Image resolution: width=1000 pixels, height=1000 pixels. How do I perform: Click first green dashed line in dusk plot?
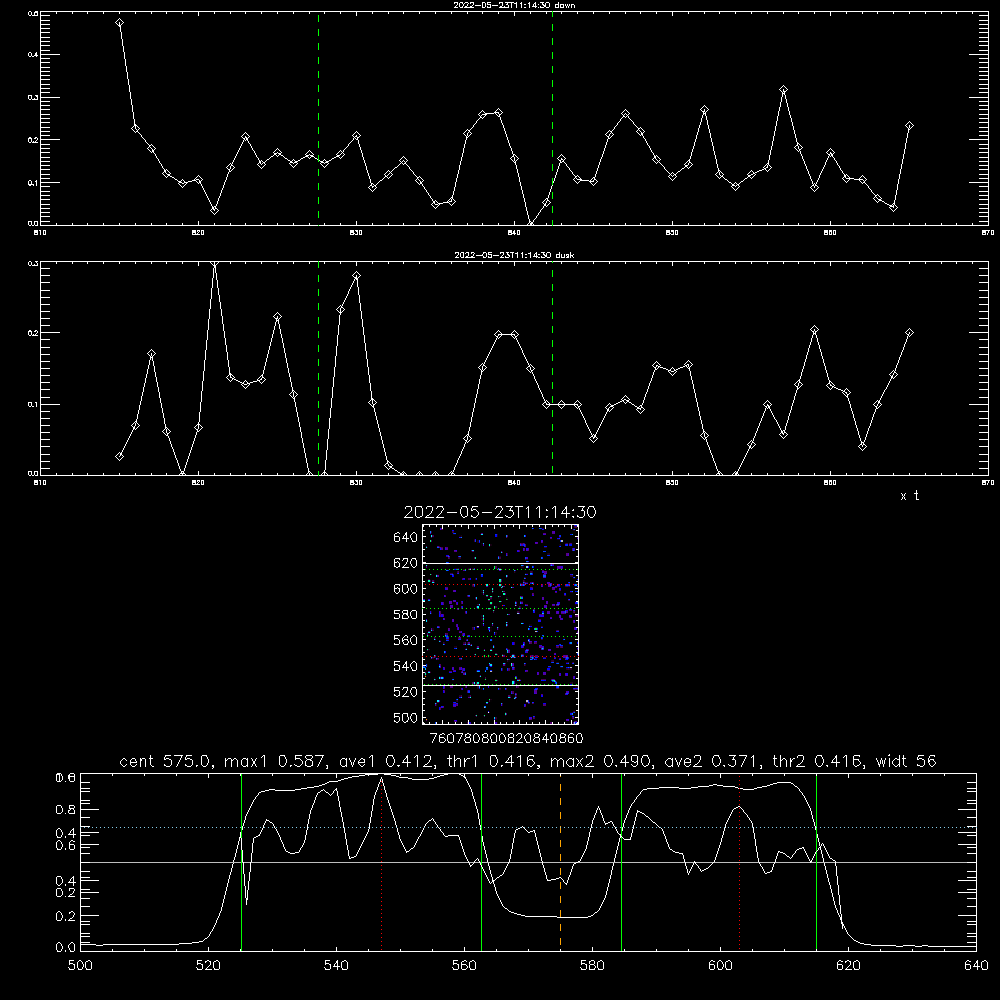pos(318,368)
